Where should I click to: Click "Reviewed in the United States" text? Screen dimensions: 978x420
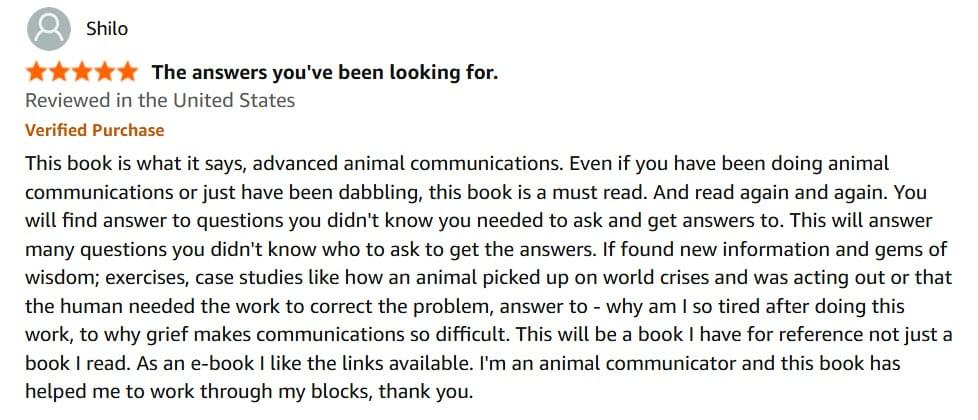coord(160,100)
